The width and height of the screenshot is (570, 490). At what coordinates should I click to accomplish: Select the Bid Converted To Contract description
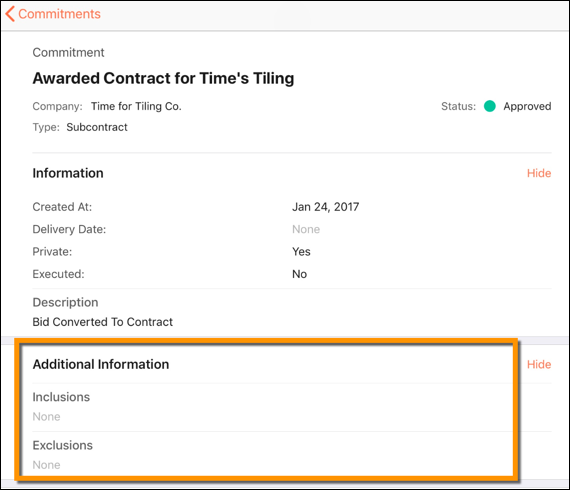(103, 322)
